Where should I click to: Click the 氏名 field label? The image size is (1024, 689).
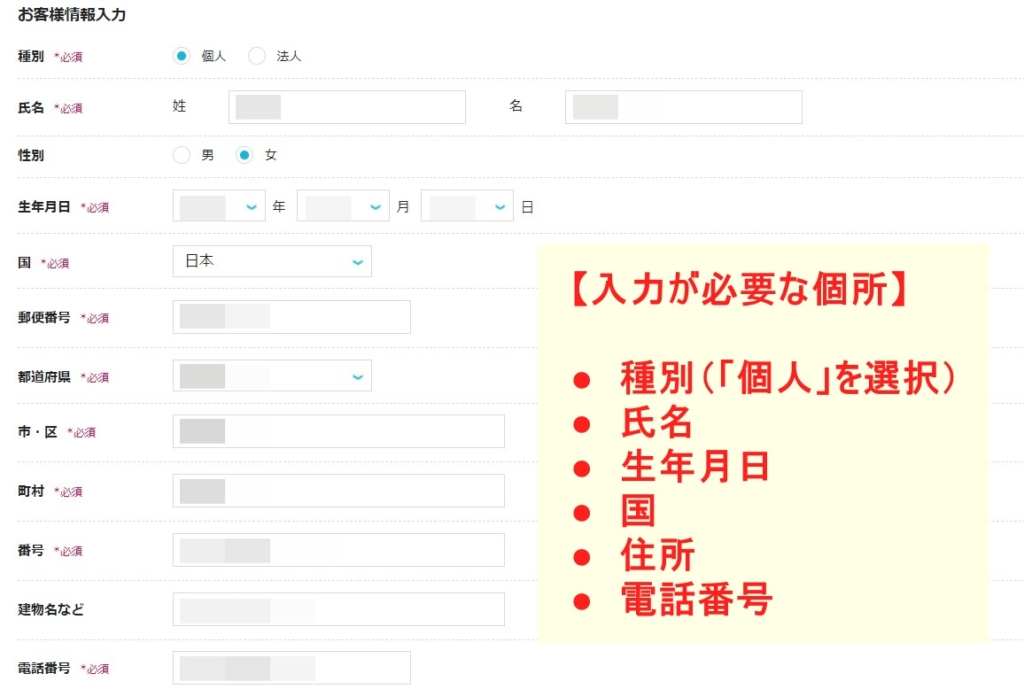point(31,108)
